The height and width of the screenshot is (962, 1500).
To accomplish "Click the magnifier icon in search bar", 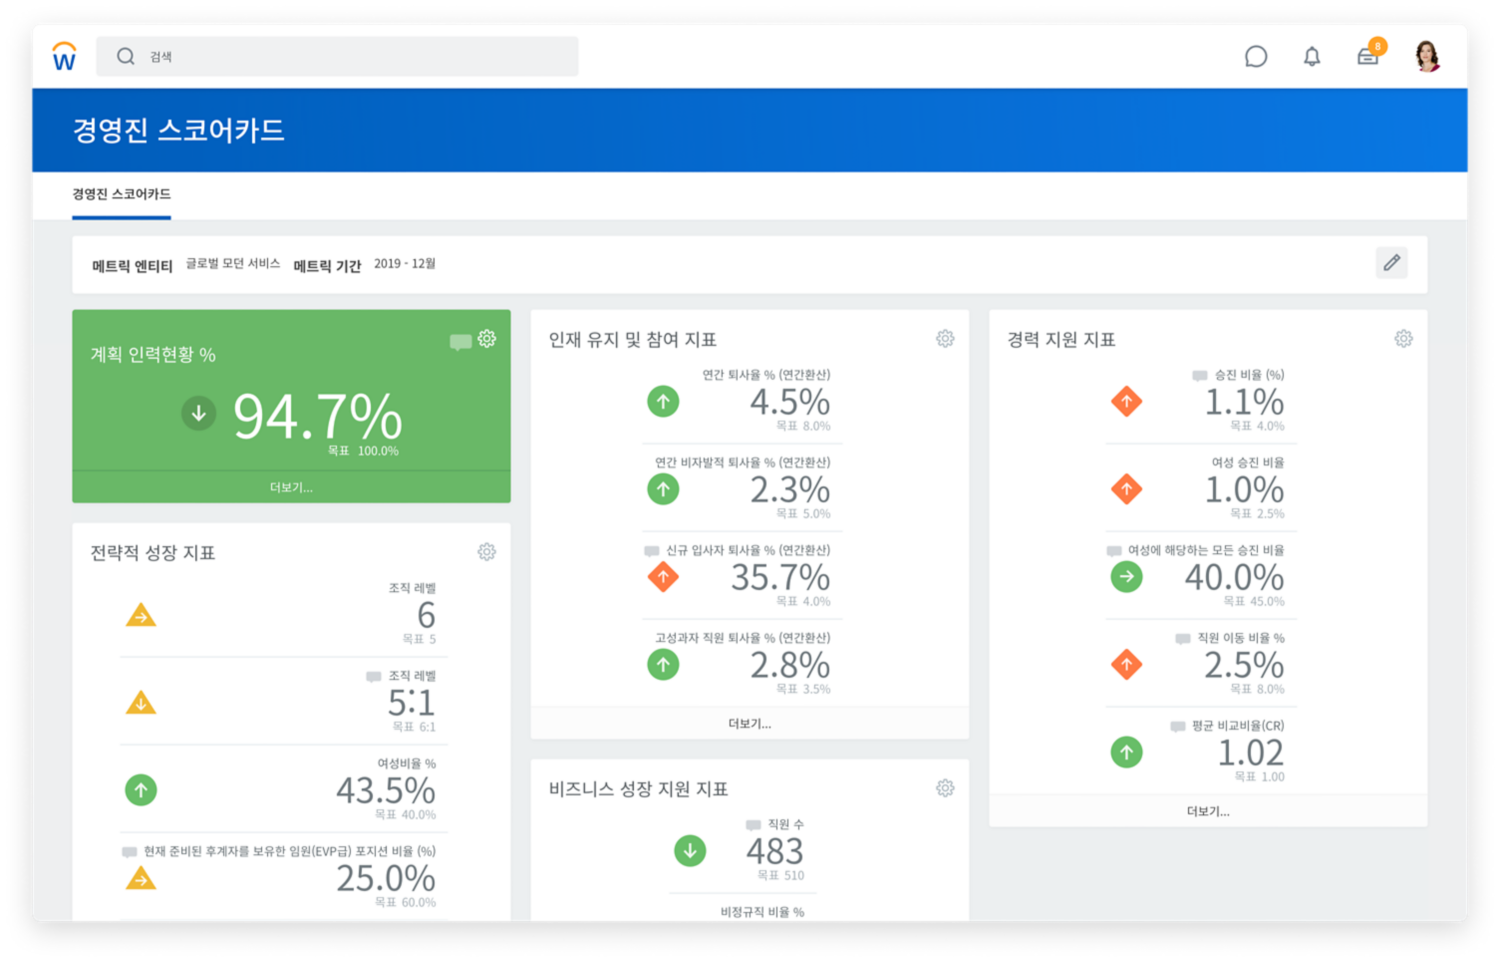I will pyautogui.click(x=125, y=56).
